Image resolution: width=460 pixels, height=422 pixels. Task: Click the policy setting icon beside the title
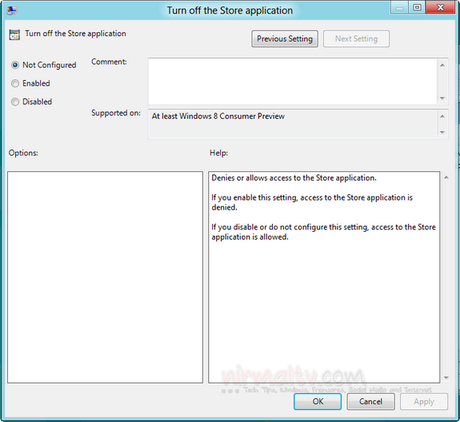tap(14, 34)
